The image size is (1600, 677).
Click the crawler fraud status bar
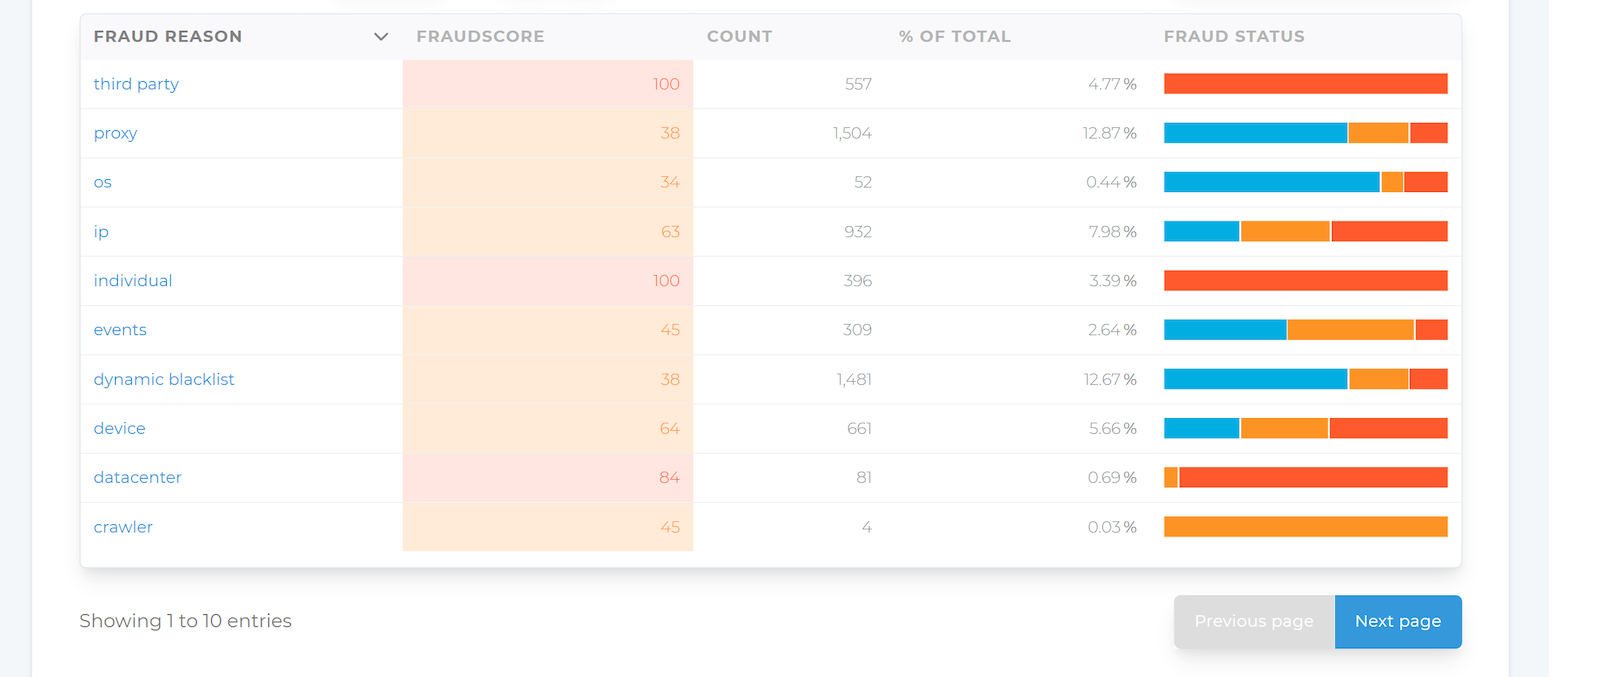[x=1306, y=527]
